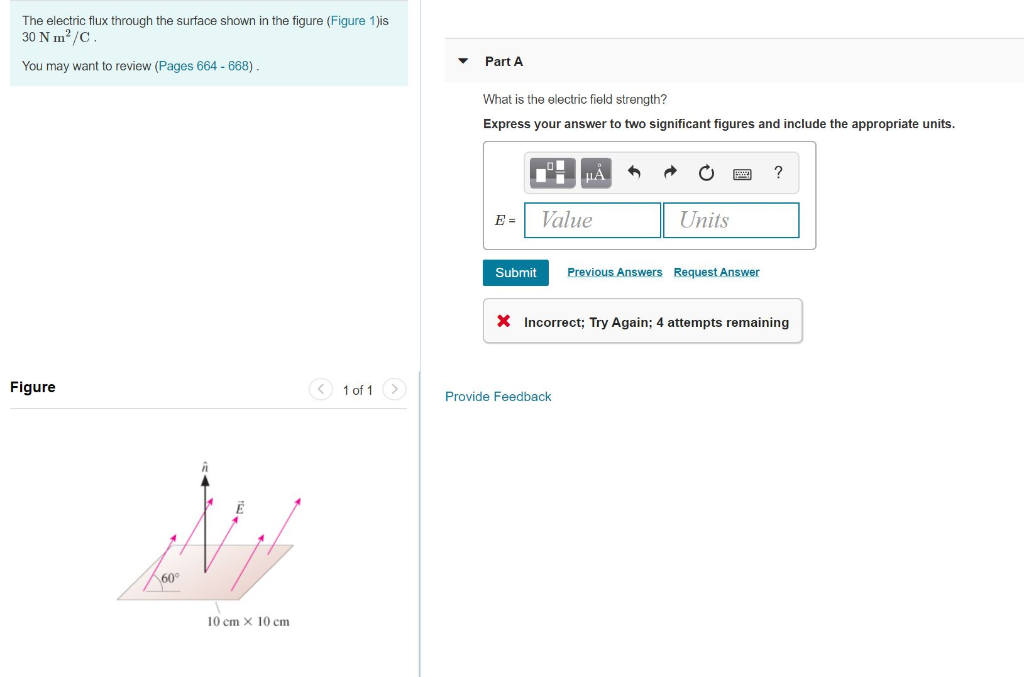Click the '1 of 1' figure counter
Image resolution: width=1024 pixels, height=677 pixels.
[358, 390]
